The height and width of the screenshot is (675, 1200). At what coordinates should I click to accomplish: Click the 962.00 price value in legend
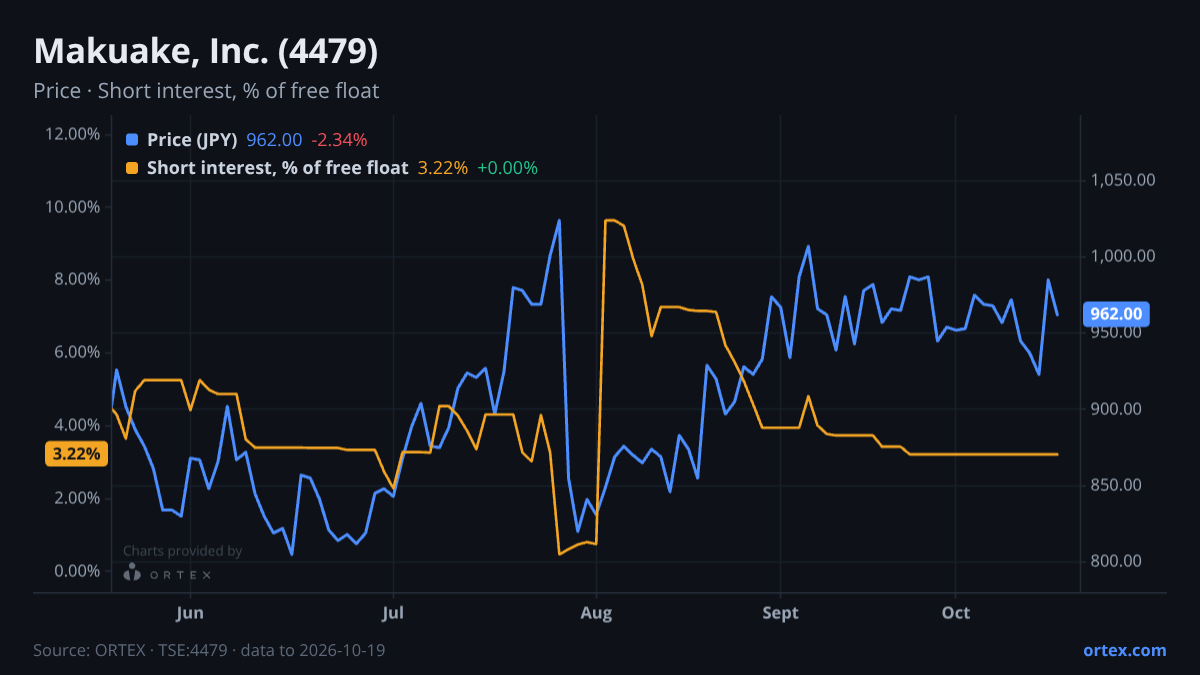pos(274,140)
